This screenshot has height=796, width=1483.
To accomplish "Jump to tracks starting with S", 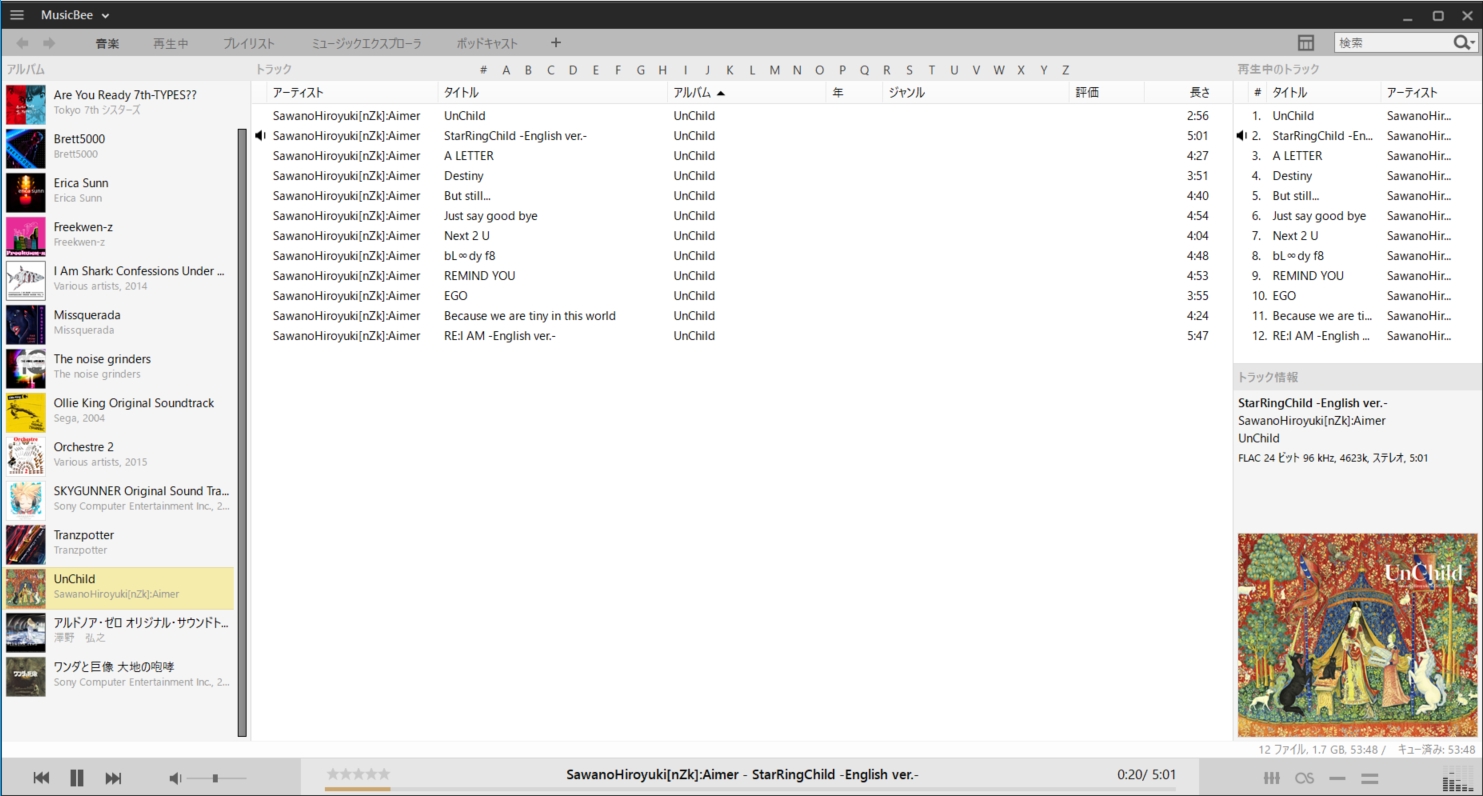I will (x=910, y=70).
